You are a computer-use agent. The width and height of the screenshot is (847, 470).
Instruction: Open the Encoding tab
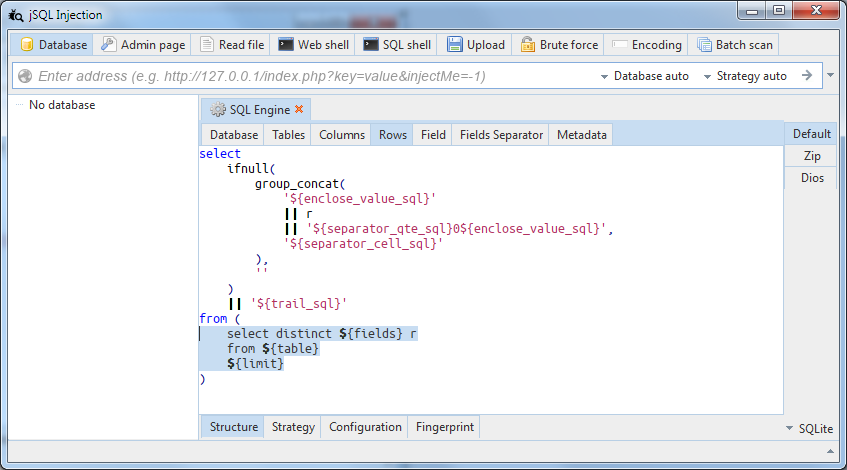coord(646,45)
